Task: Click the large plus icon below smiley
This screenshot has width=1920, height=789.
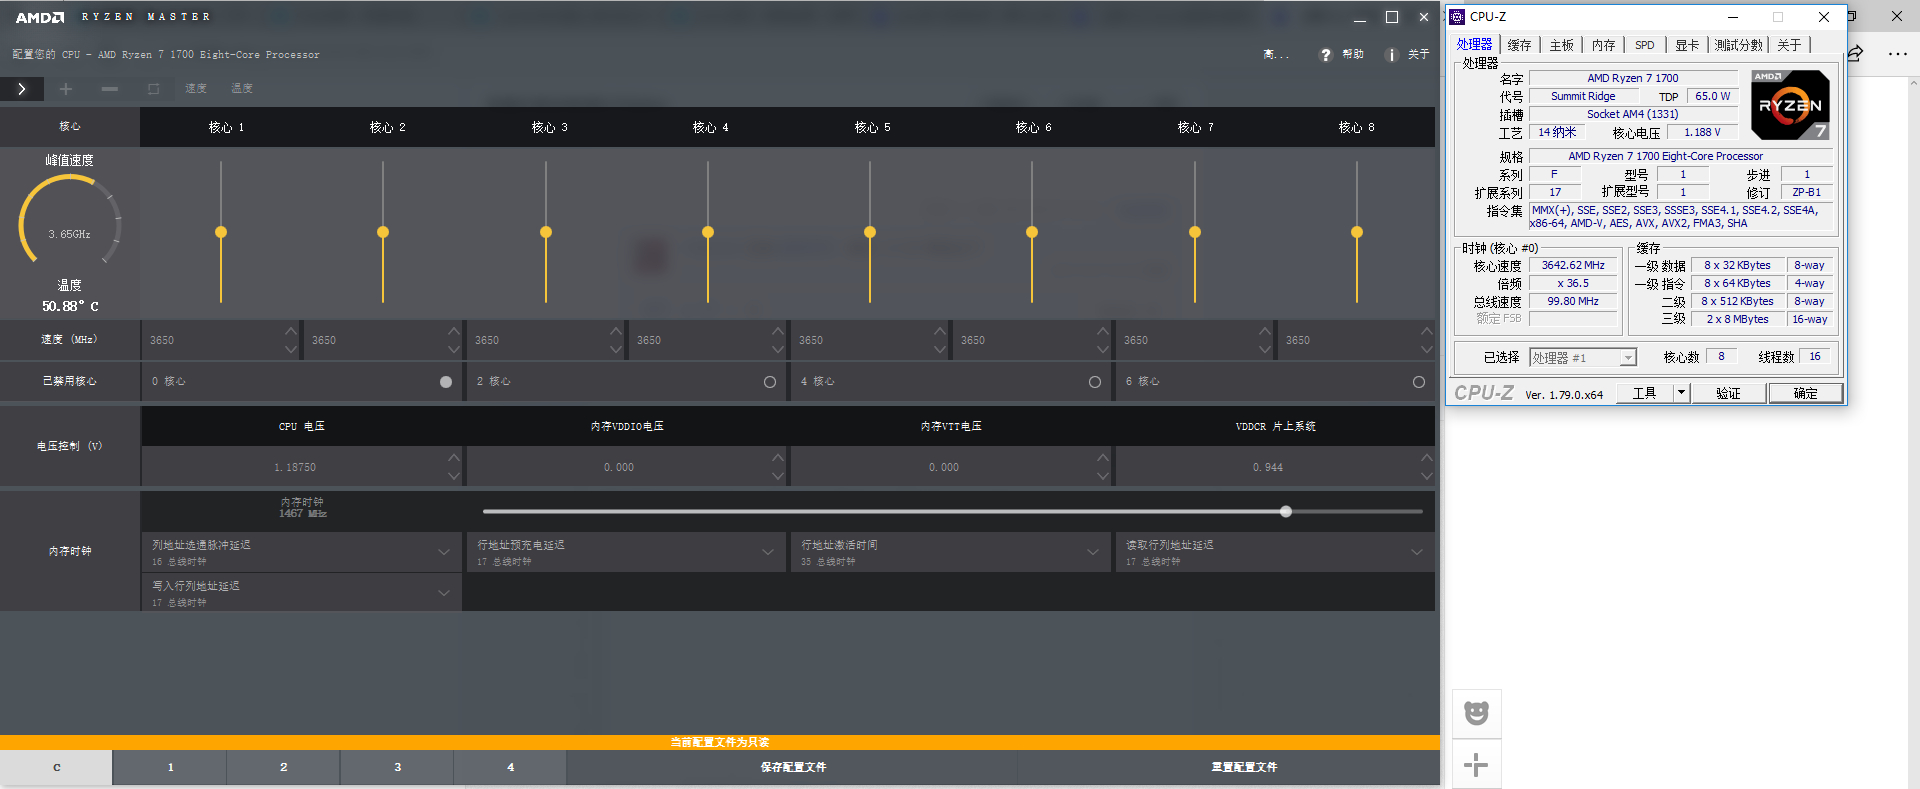Action: tap(1476, 766)
